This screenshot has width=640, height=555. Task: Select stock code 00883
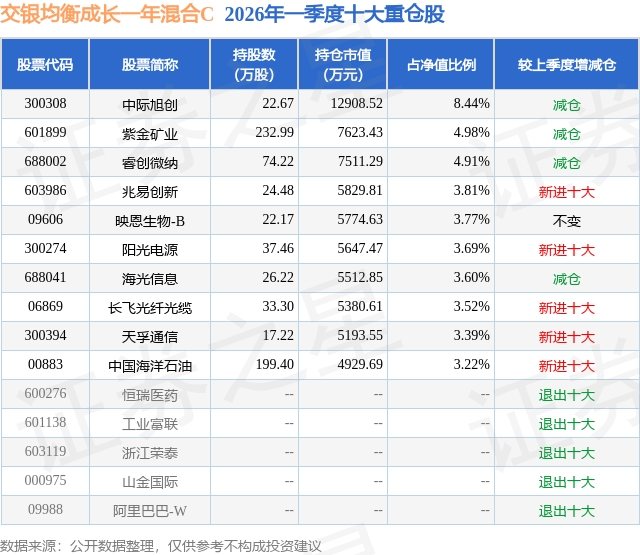coord(45,364)
